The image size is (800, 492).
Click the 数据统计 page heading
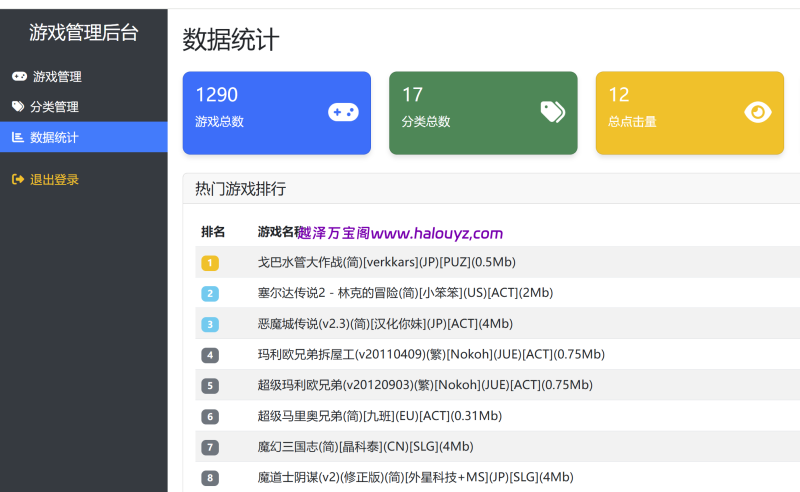pyautogui.click(x=231, y=40)
